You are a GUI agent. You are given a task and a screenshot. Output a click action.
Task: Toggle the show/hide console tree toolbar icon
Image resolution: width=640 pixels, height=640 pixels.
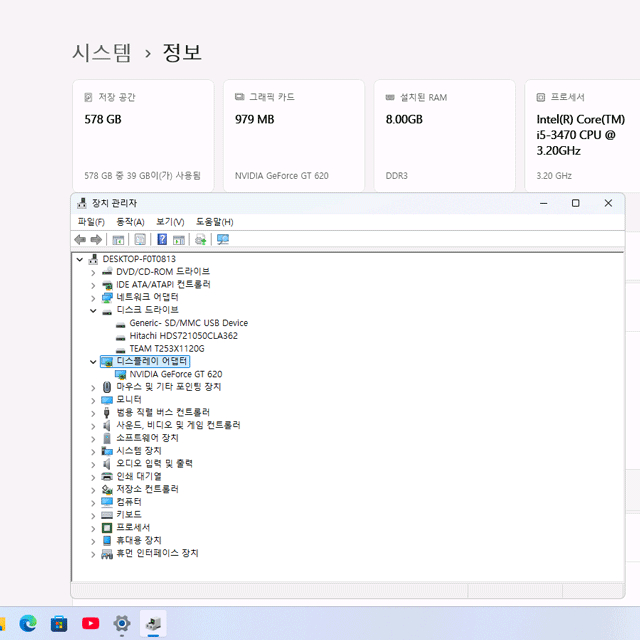(118, 240)
